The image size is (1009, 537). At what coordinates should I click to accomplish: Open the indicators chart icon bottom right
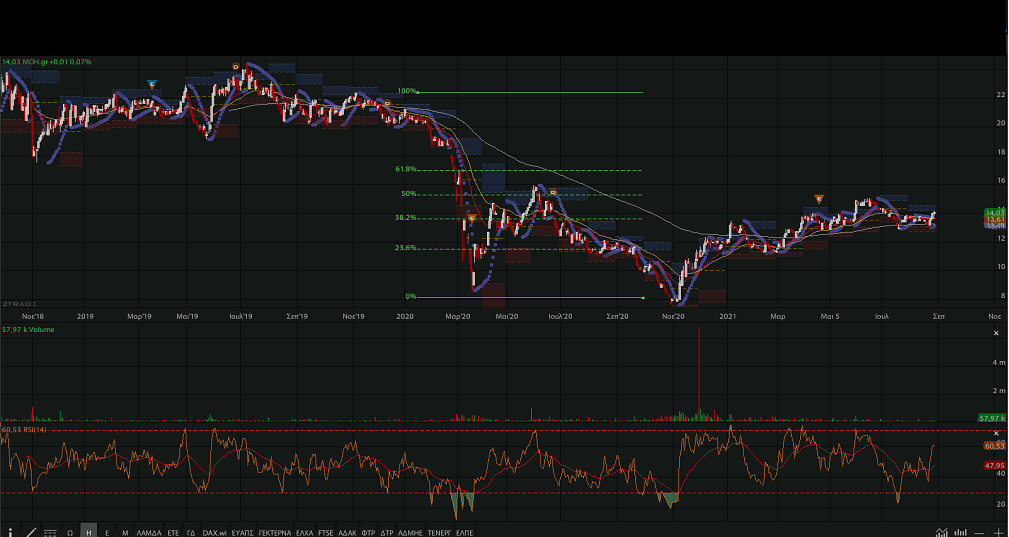tap(941, 532)
